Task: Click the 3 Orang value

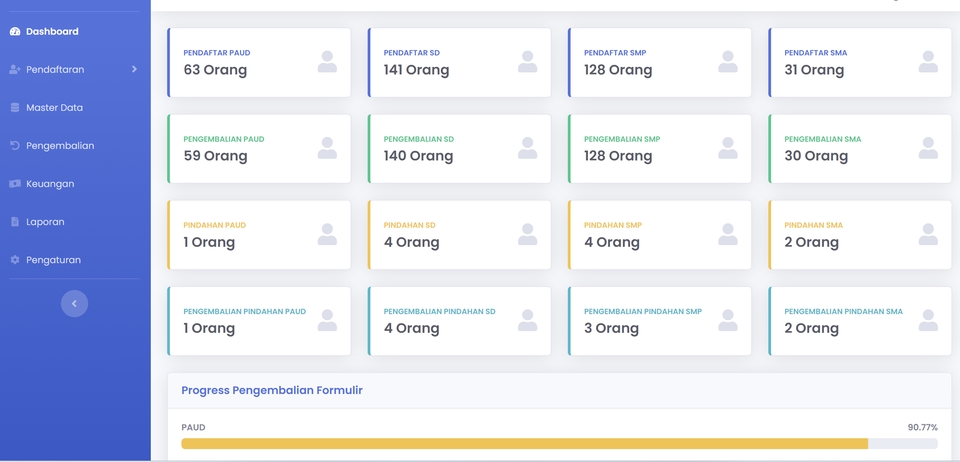Action: (611, 329)
